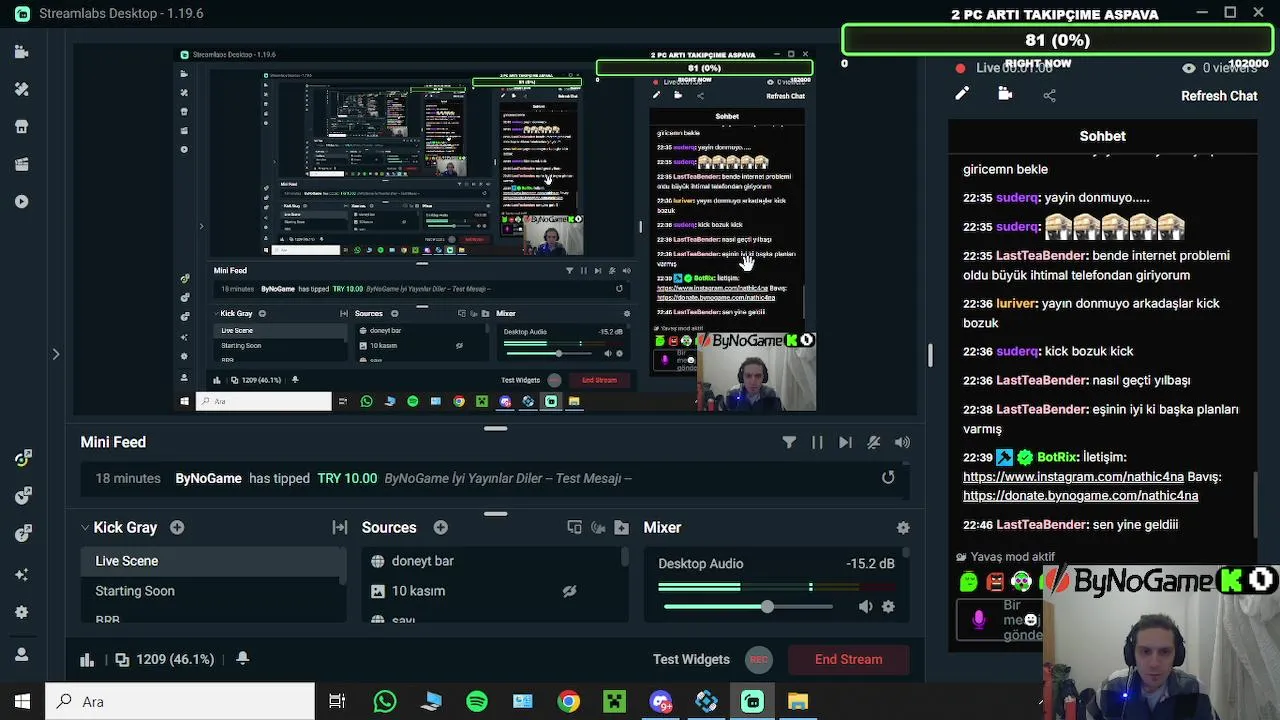Mute Desktop Audio speaker icon

tap(865, 606)
